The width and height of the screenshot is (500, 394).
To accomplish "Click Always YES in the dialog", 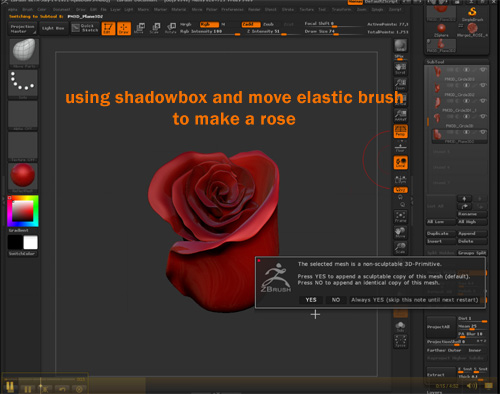I will tap(415, 300).
